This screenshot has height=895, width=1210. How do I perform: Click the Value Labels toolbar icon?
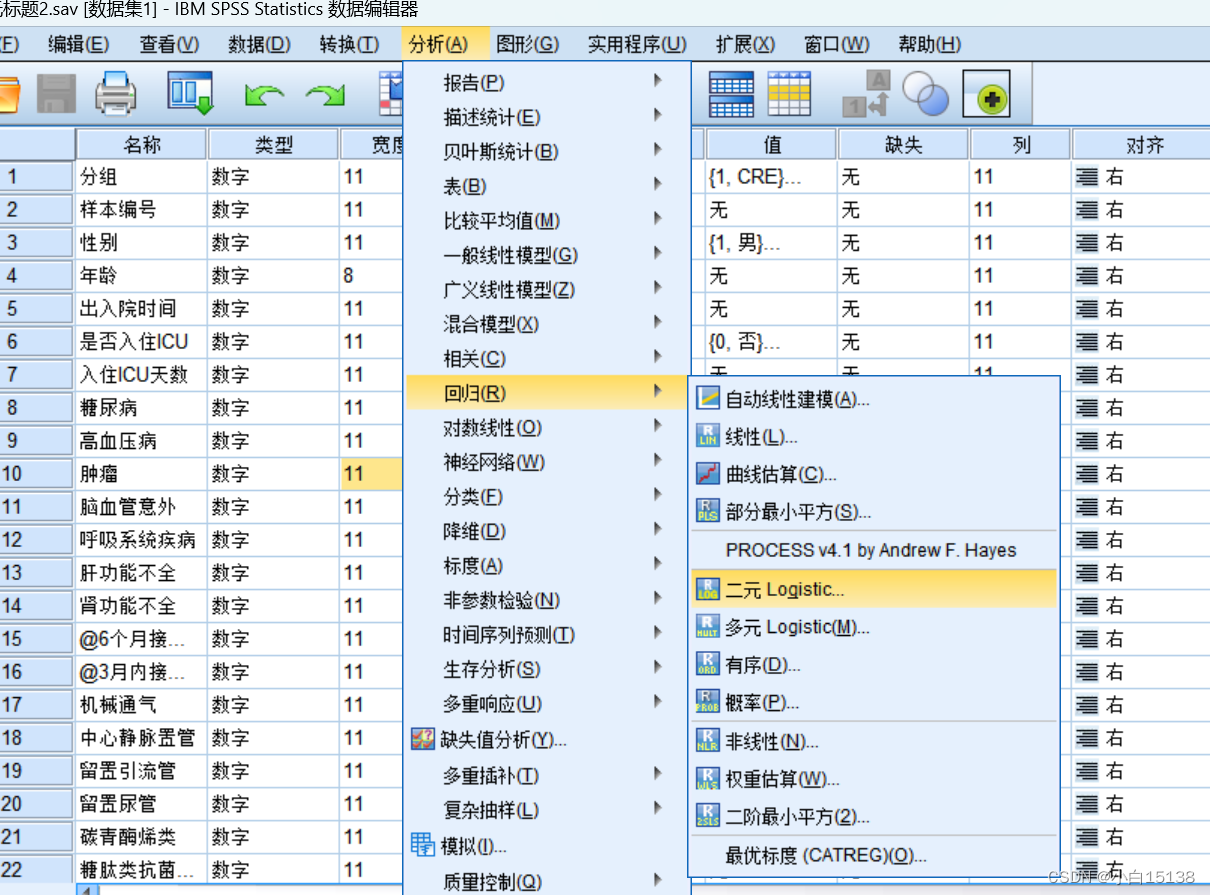[866, 94]
